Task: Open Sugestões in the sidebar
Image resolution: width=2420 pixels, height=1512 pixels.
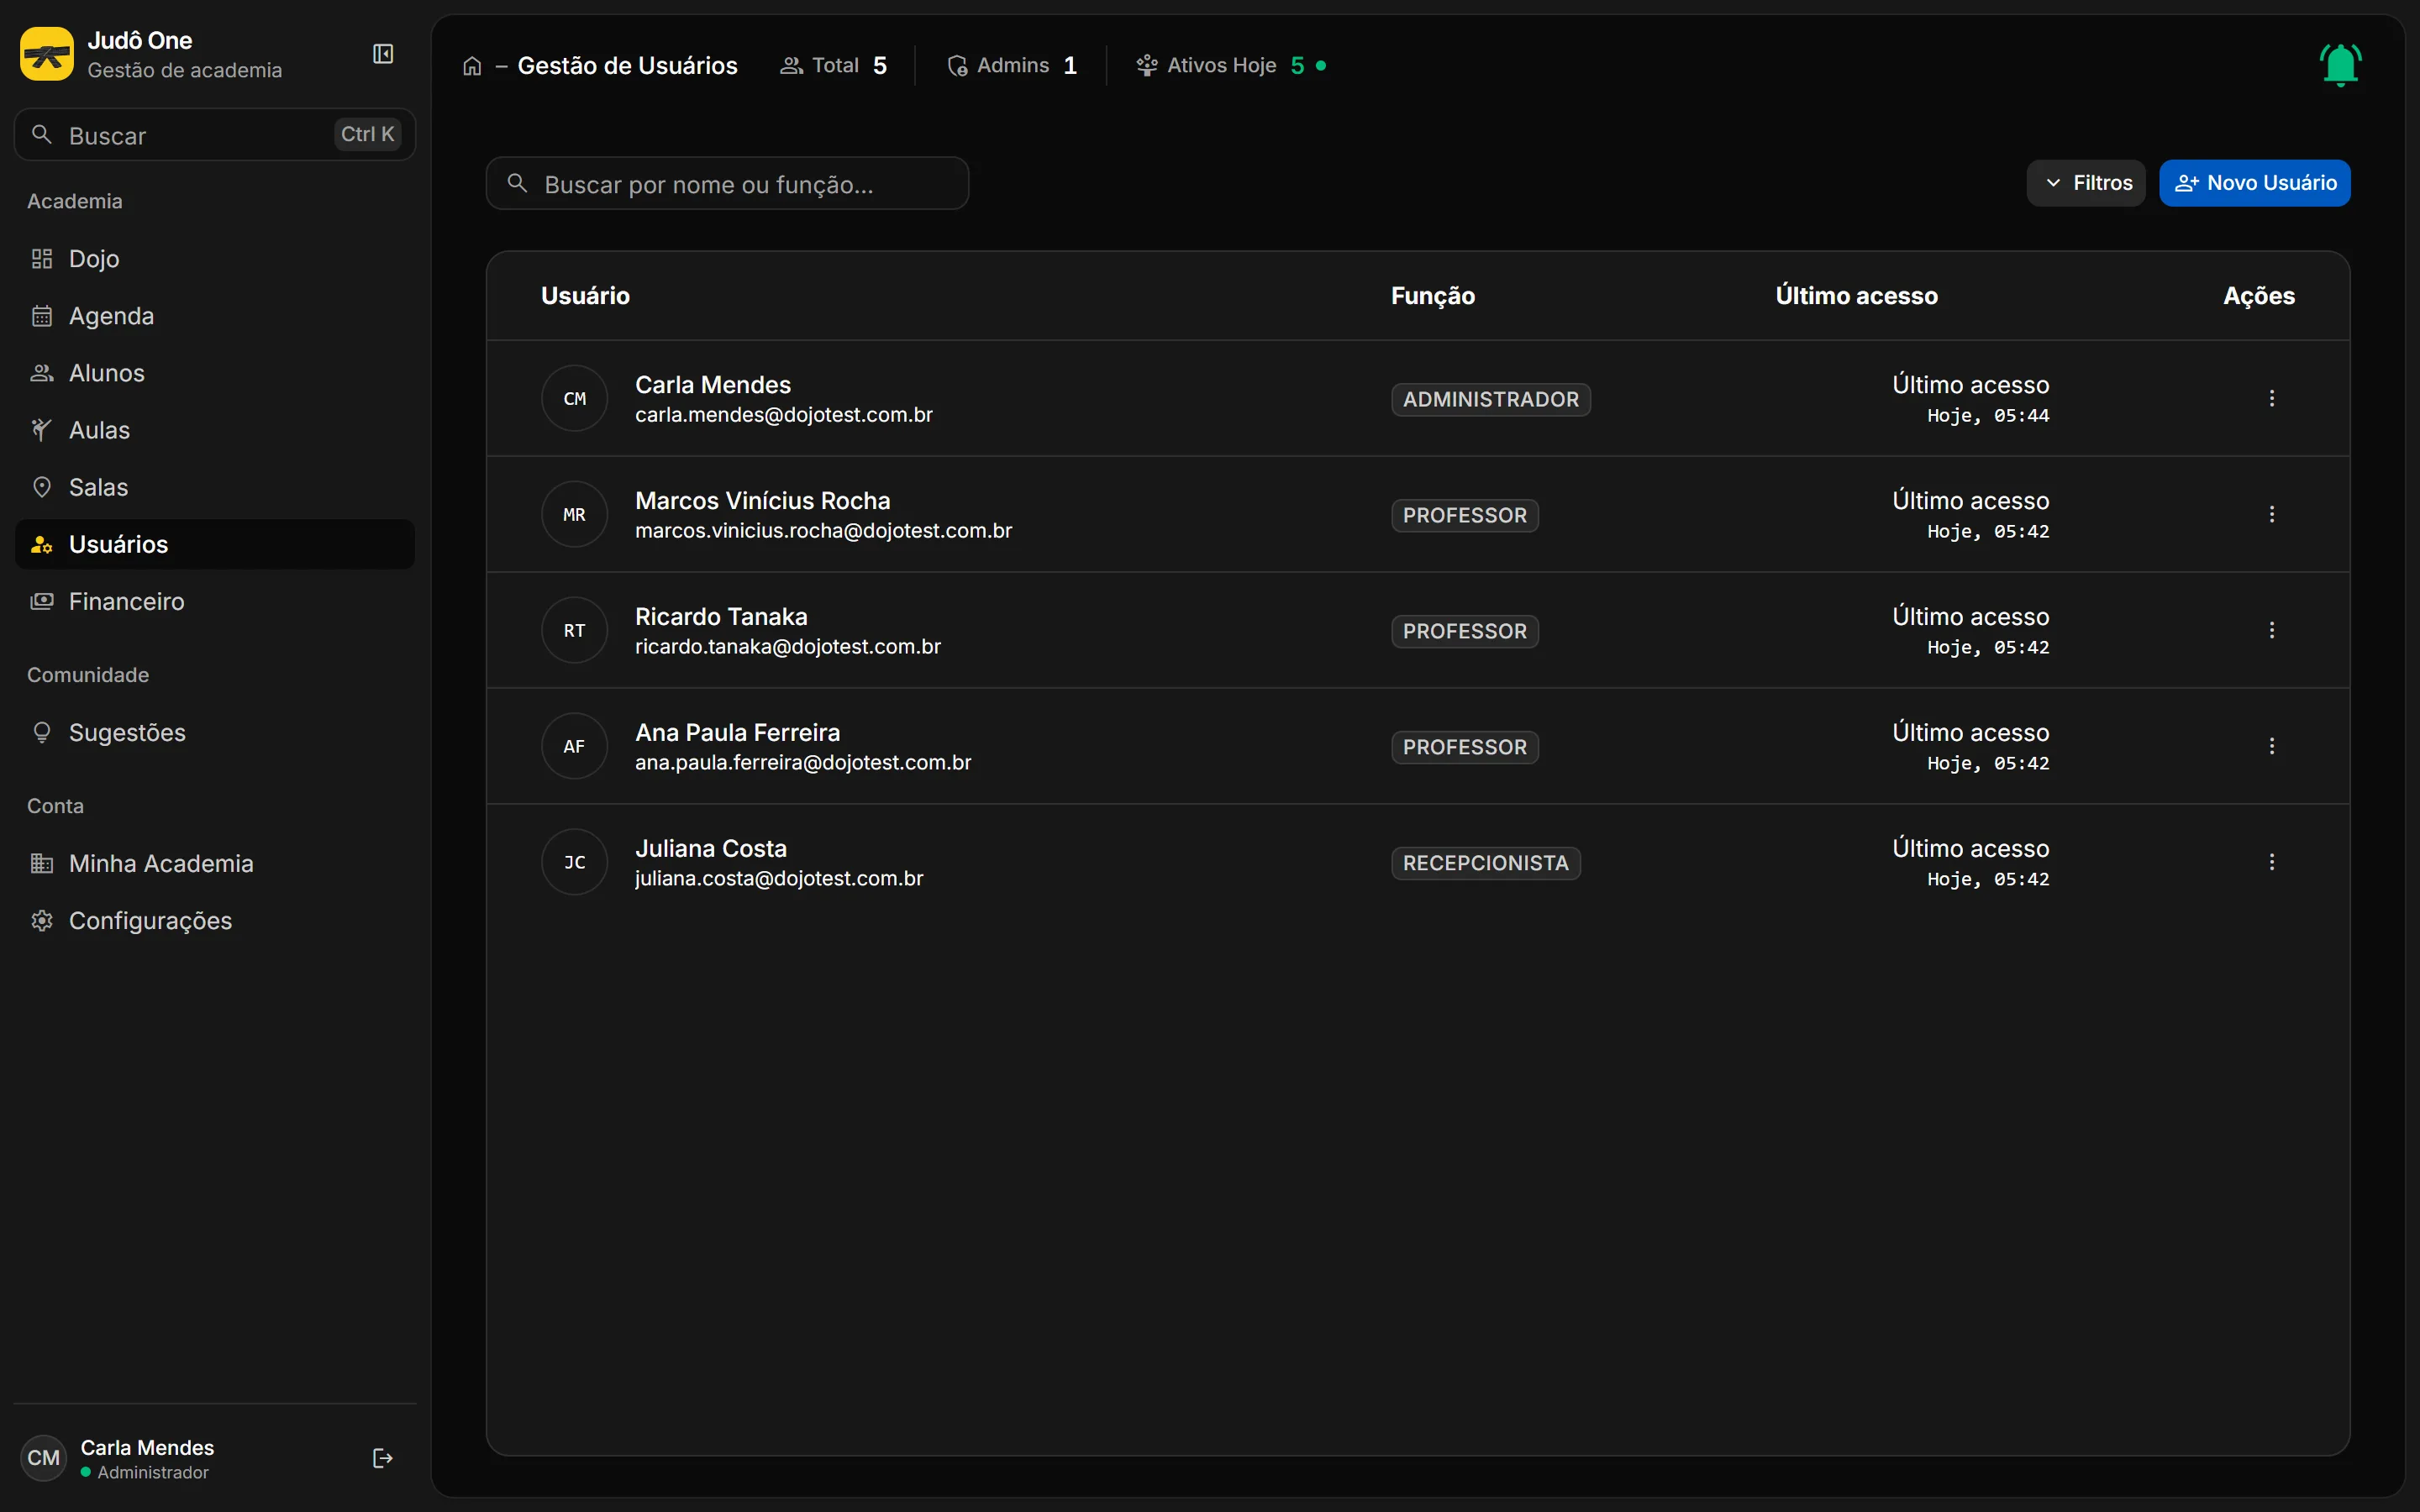Action: [x=215, y=733]
